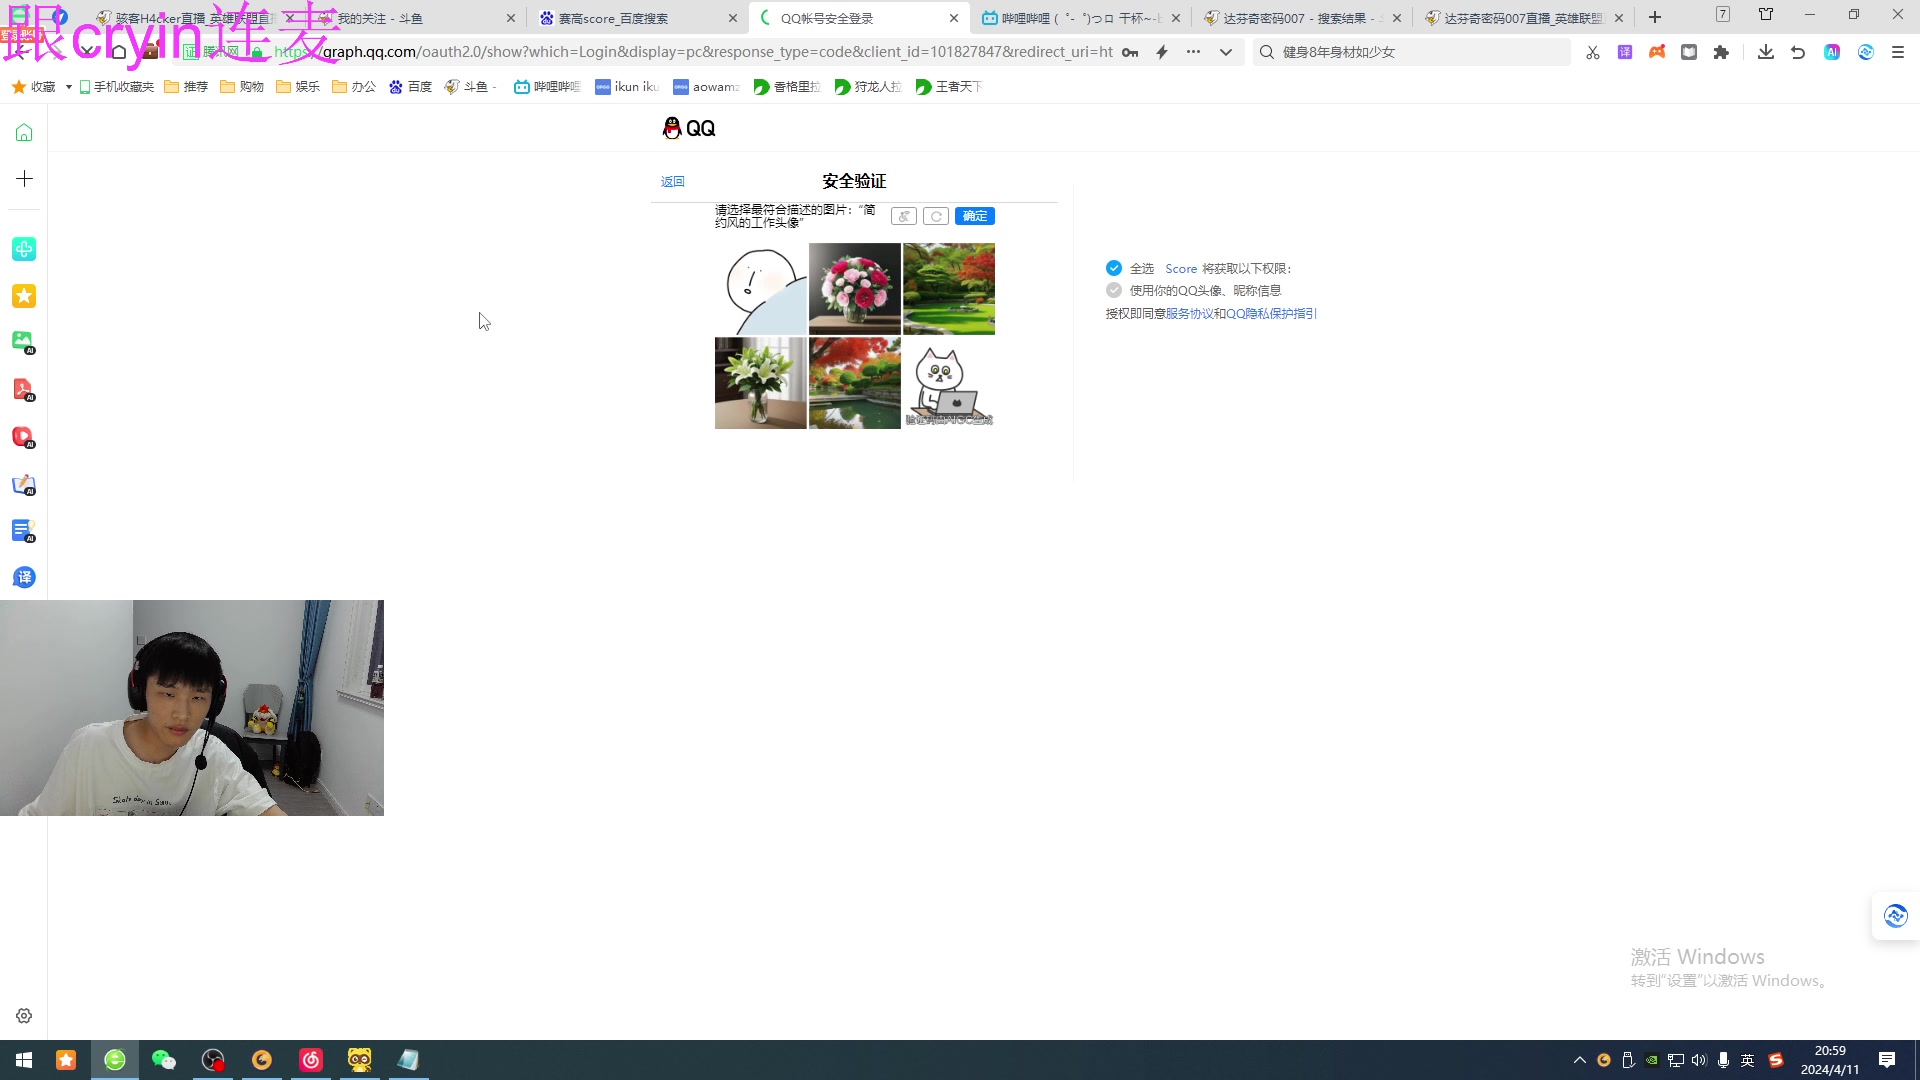Click the undo restore-tab icon
This screenshot has width=1920, height=1080.
point(1798,52)
